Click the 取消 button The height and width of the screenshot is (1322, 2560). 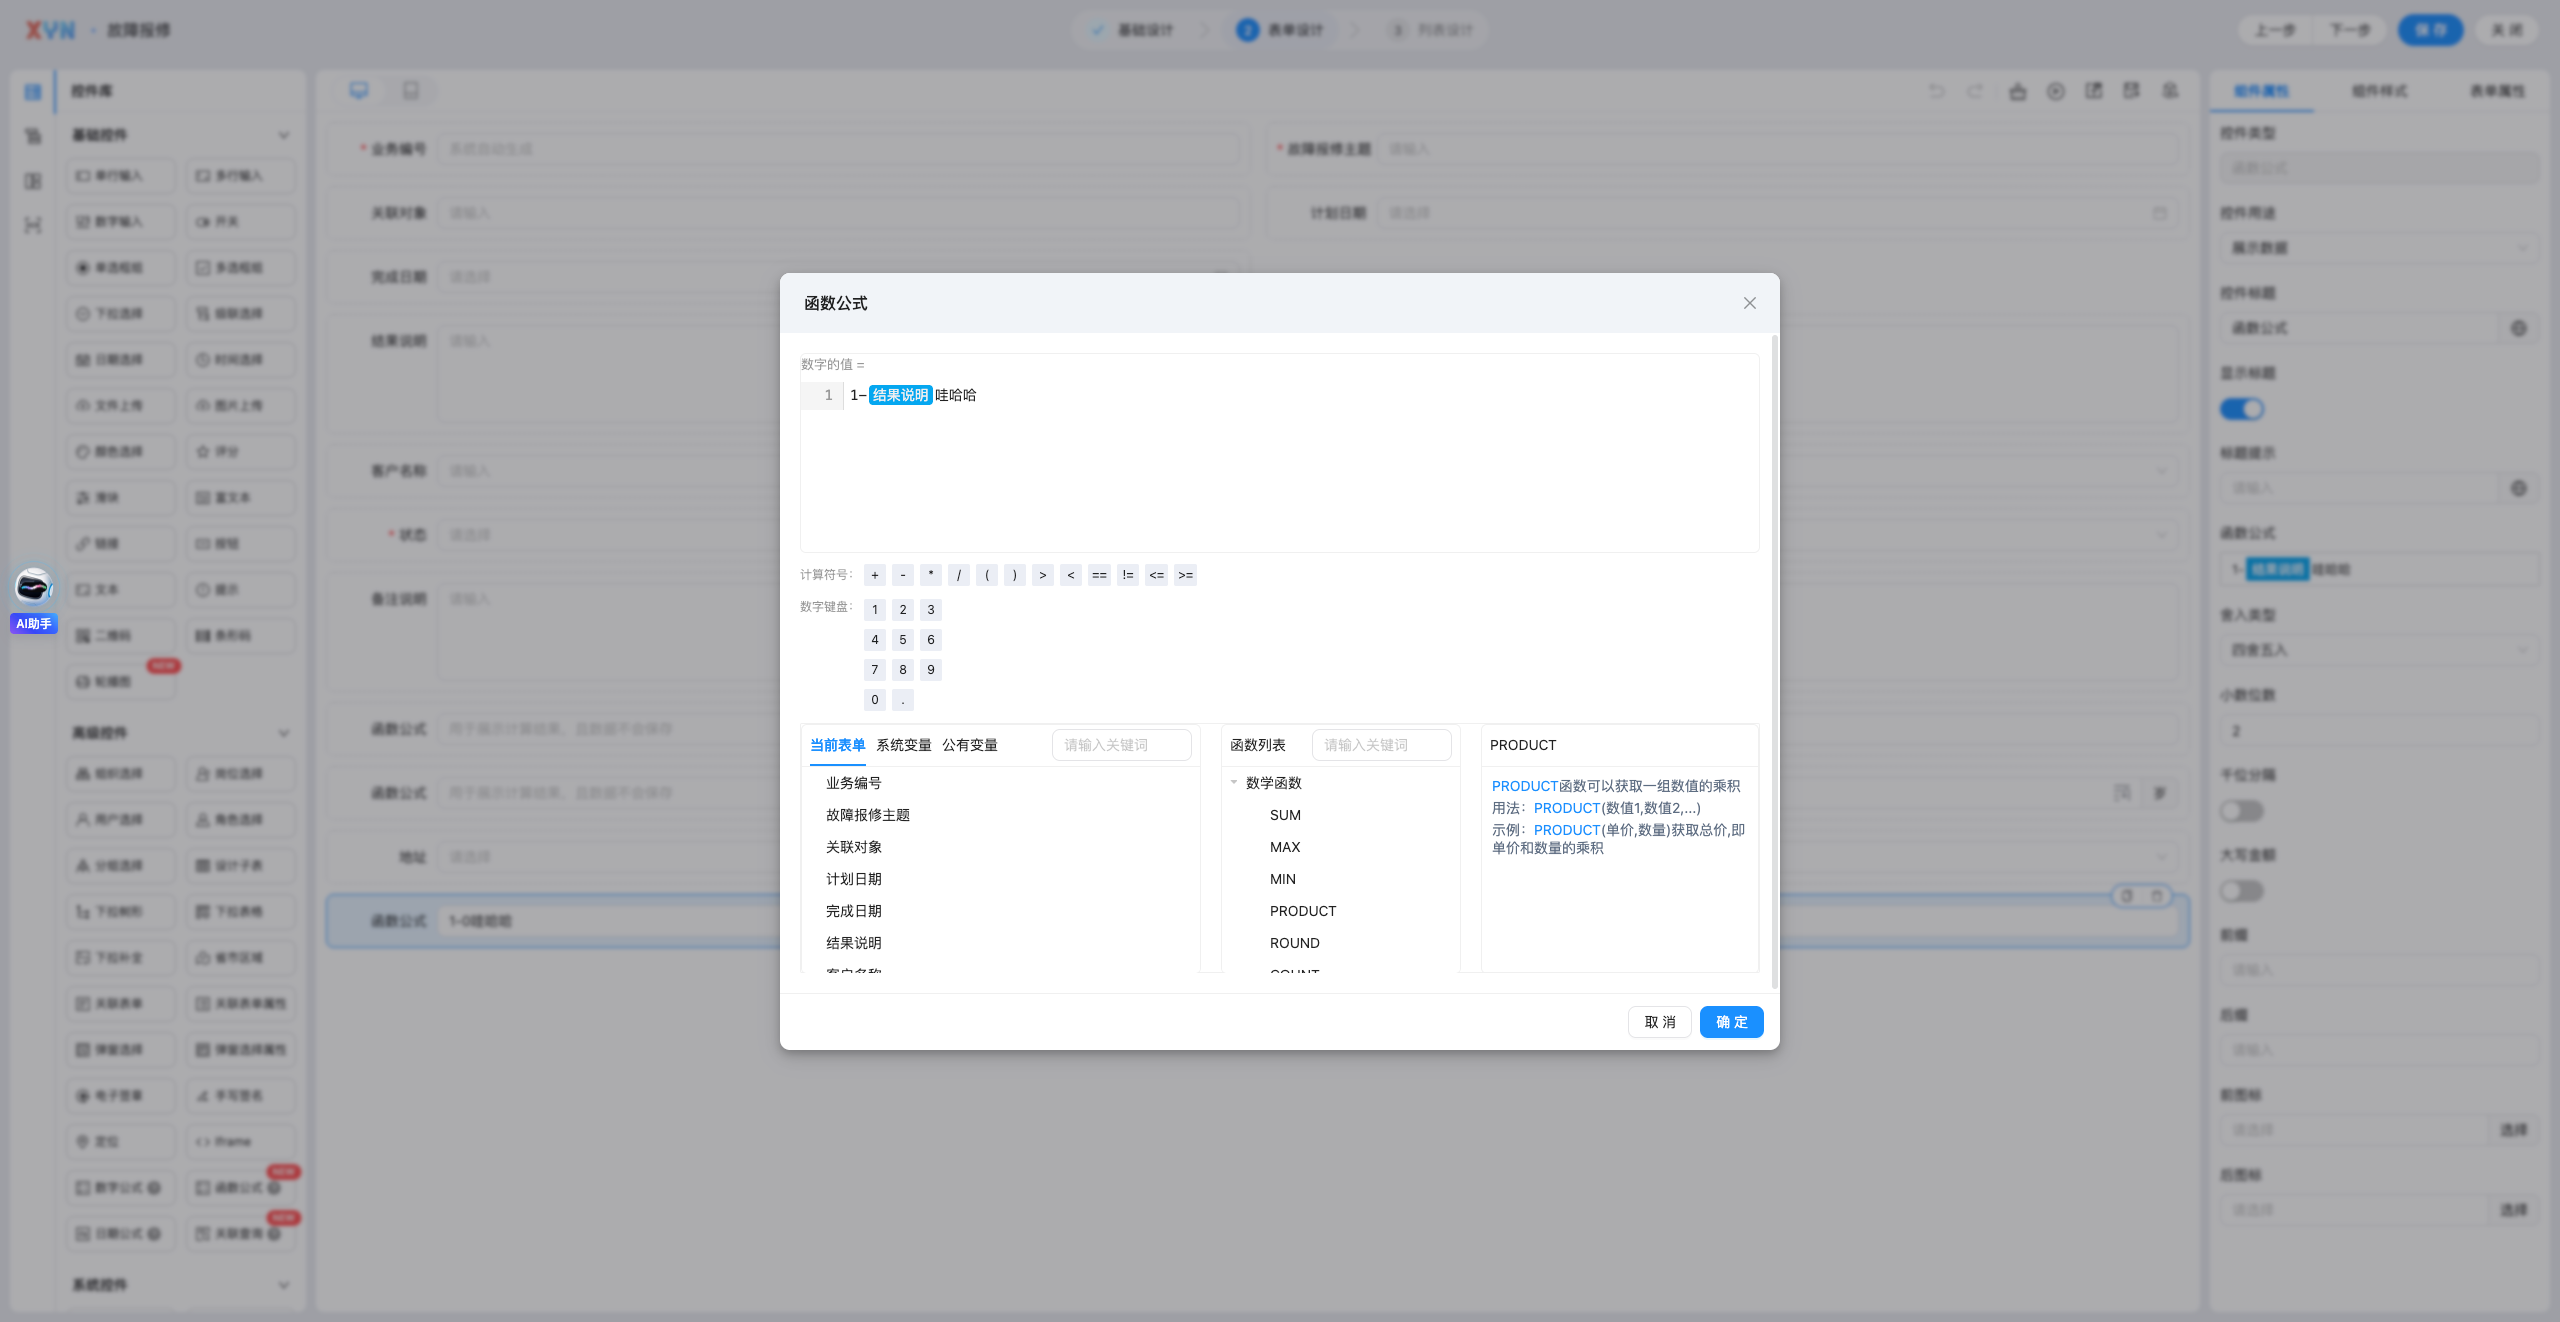(x=1660, y=1022)
